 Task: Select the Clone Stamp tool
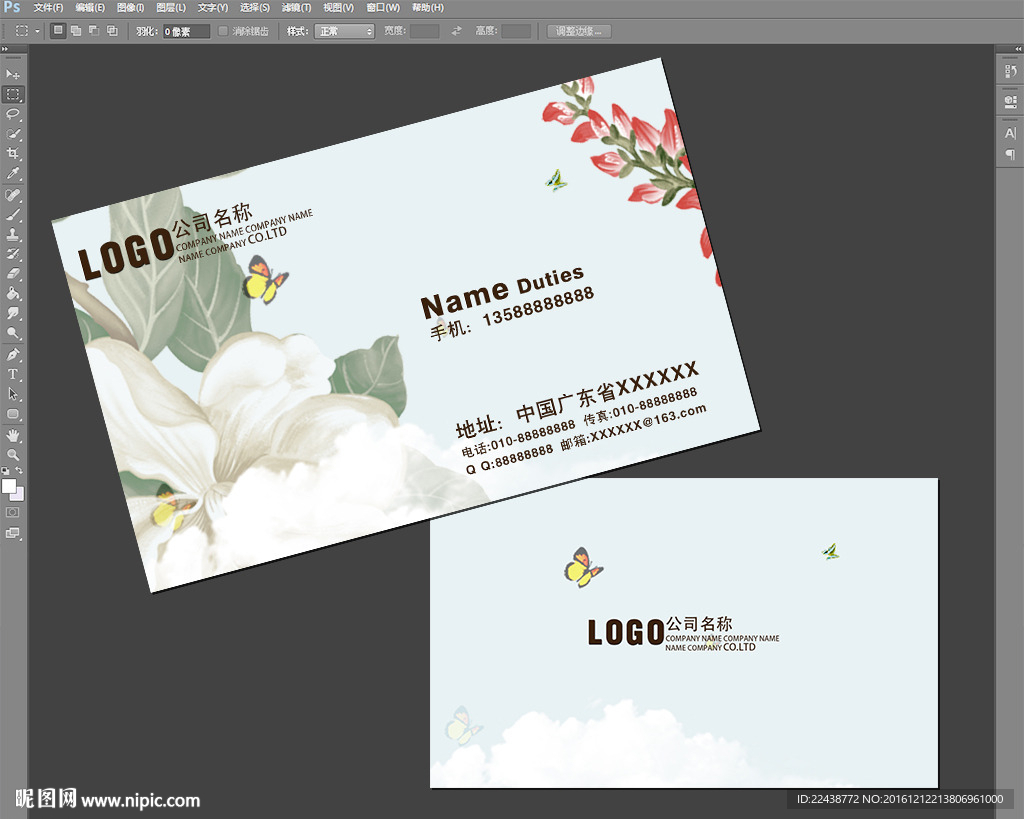[x=13, y=234]
